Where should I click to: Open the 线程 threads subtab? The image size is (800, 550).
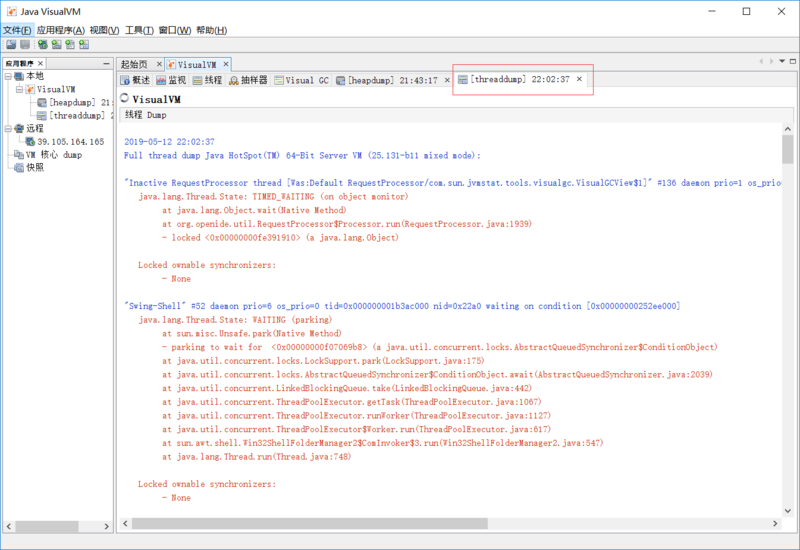click(207, 80)
